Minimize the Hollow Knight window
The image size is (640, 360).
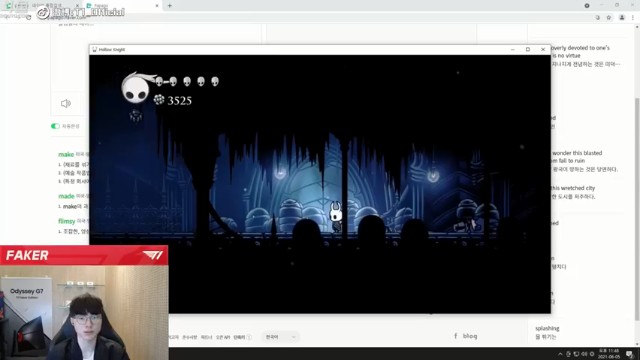513,49
